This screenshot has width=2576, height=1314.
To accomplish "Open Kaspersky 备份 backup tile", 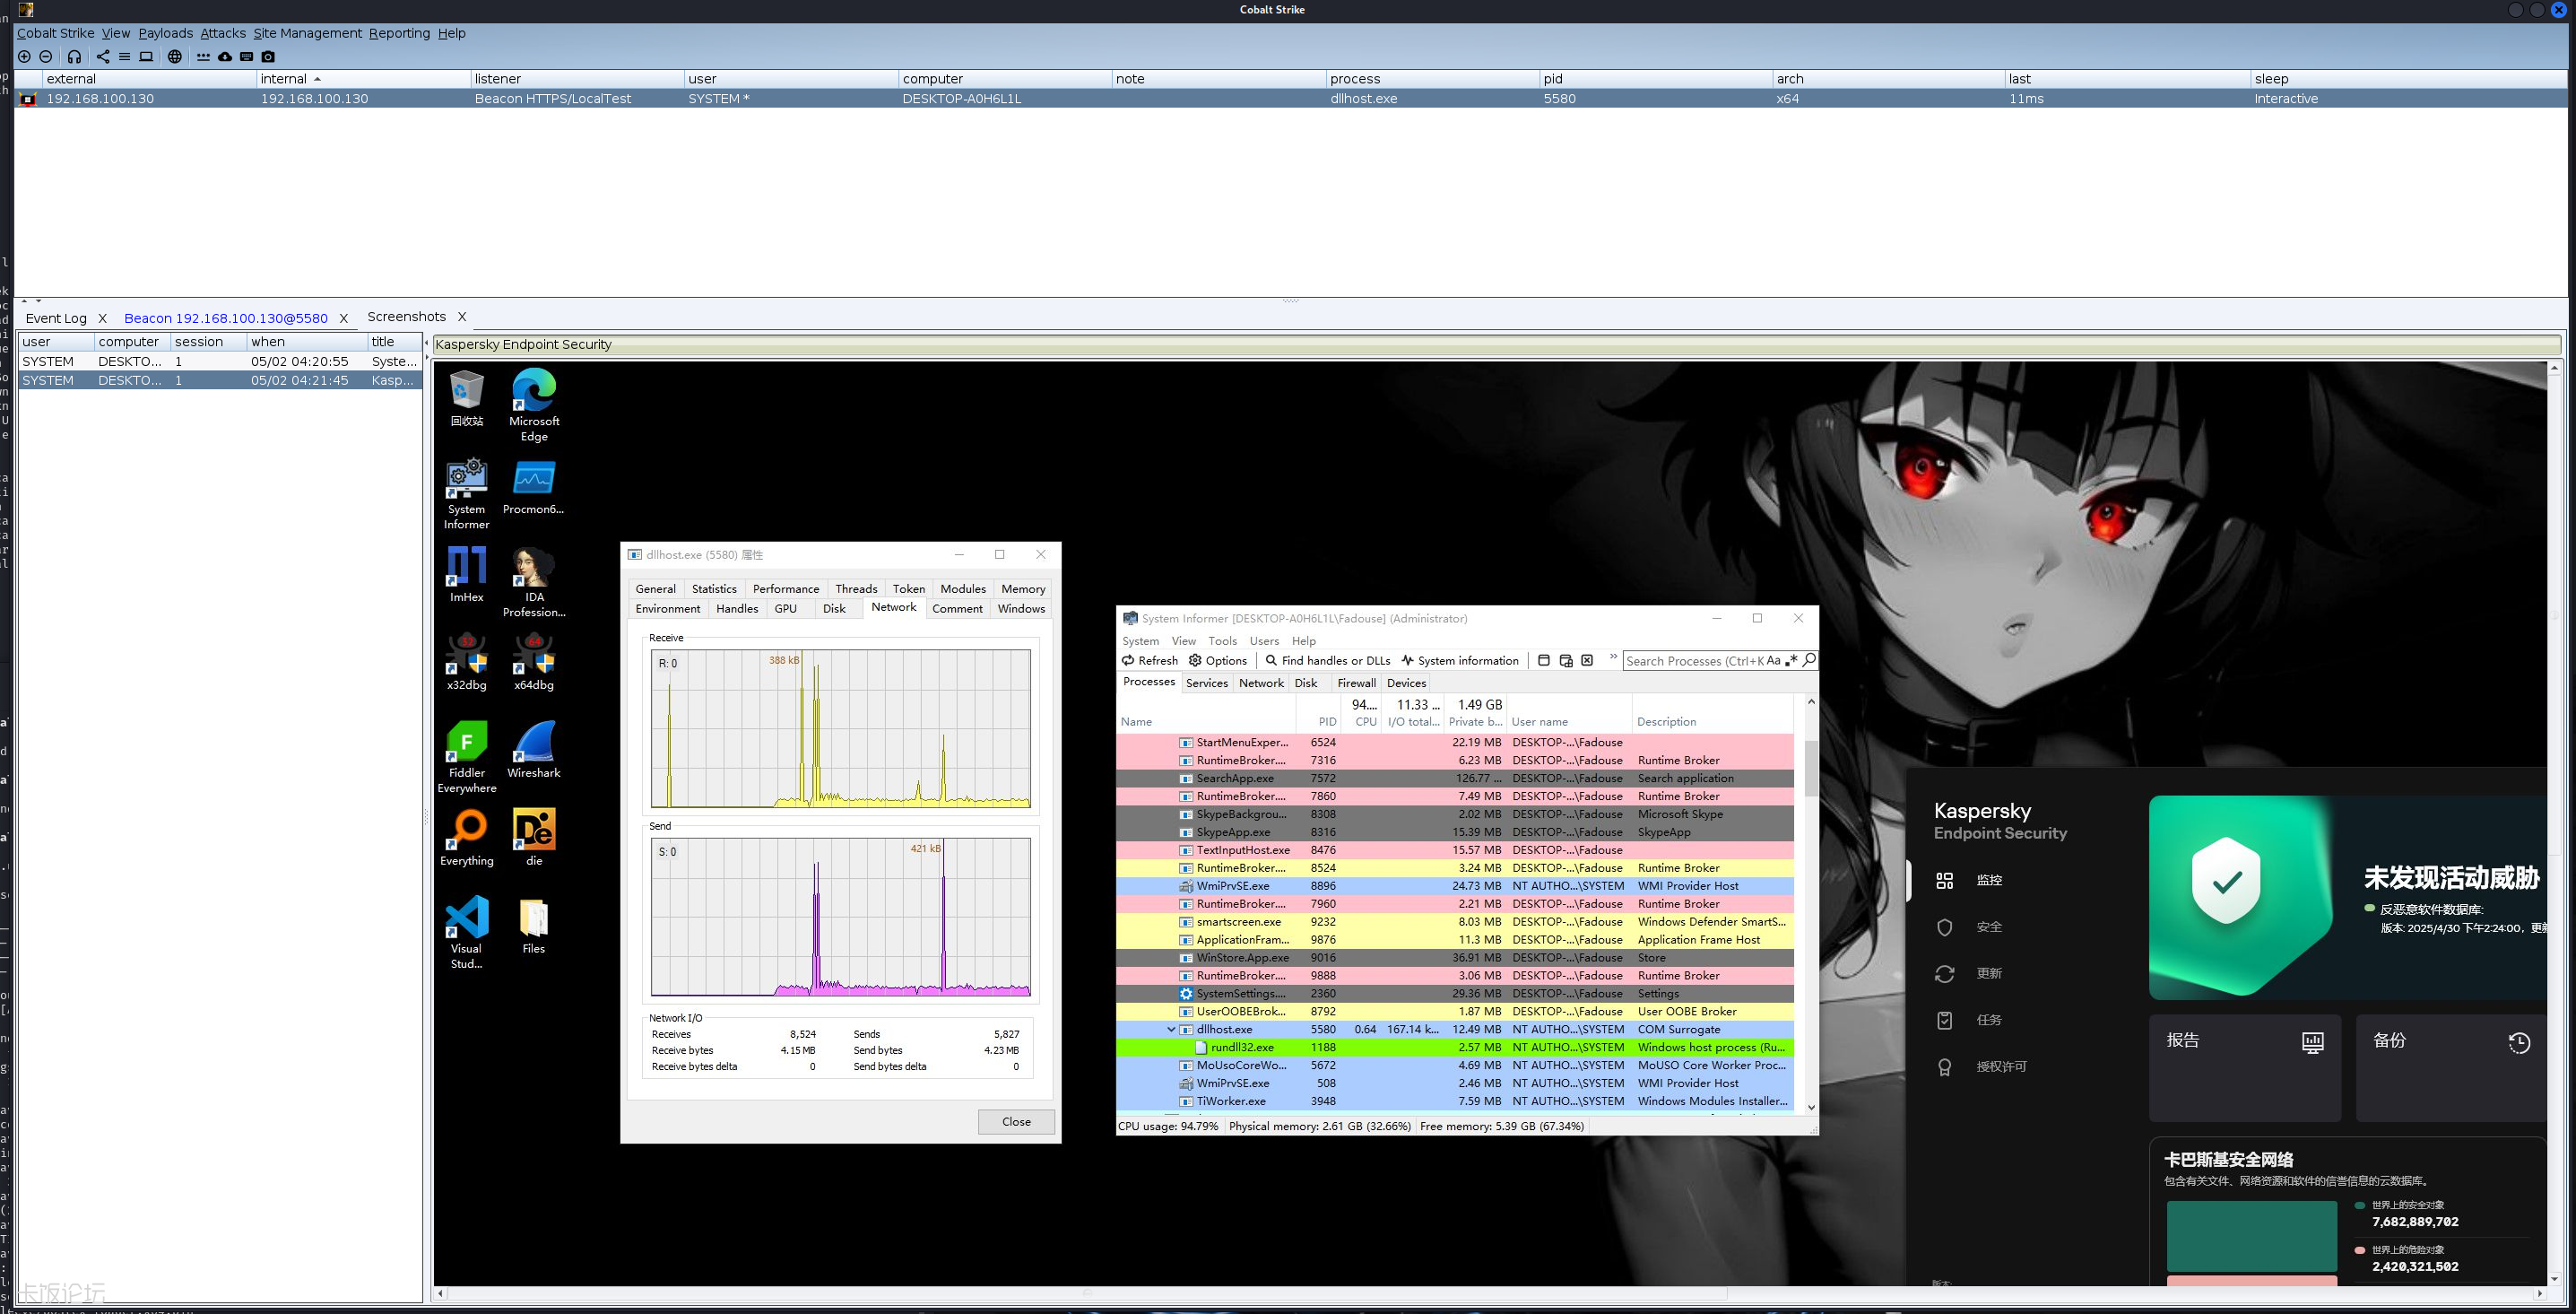I will coord(2451,1068).
